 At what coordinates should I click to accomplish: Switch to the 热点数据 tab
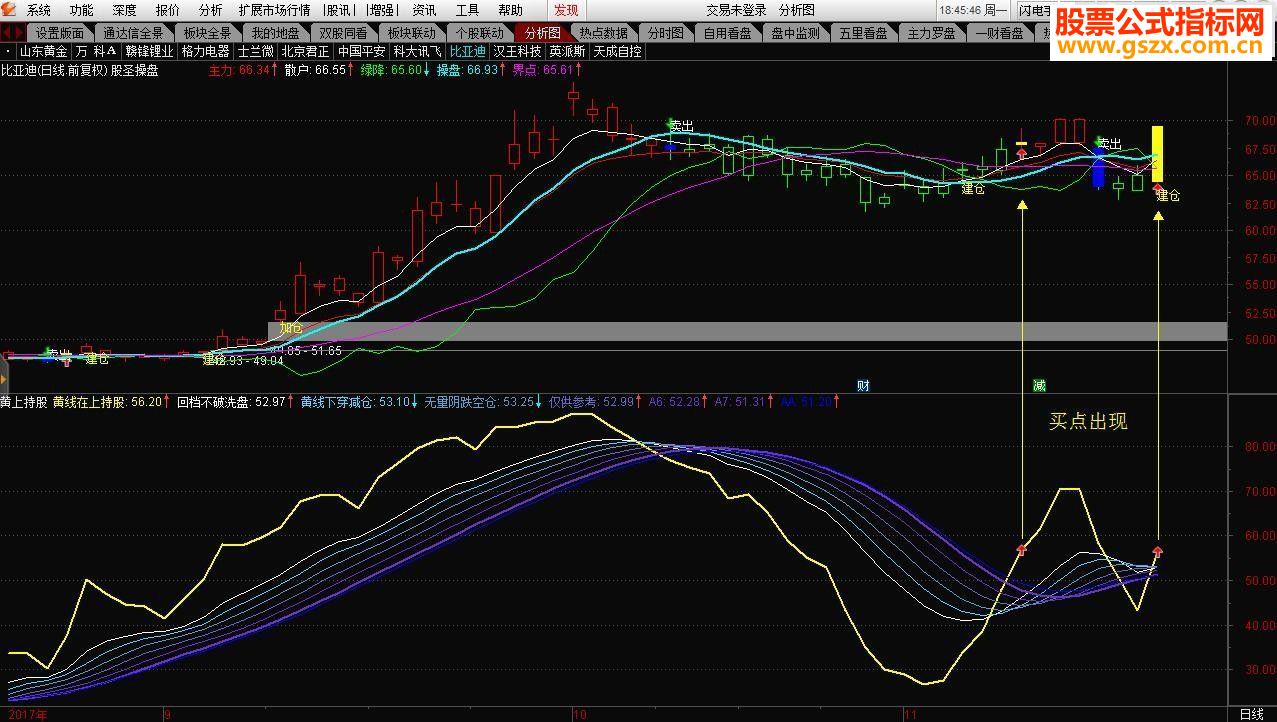[x=604, y=33]
